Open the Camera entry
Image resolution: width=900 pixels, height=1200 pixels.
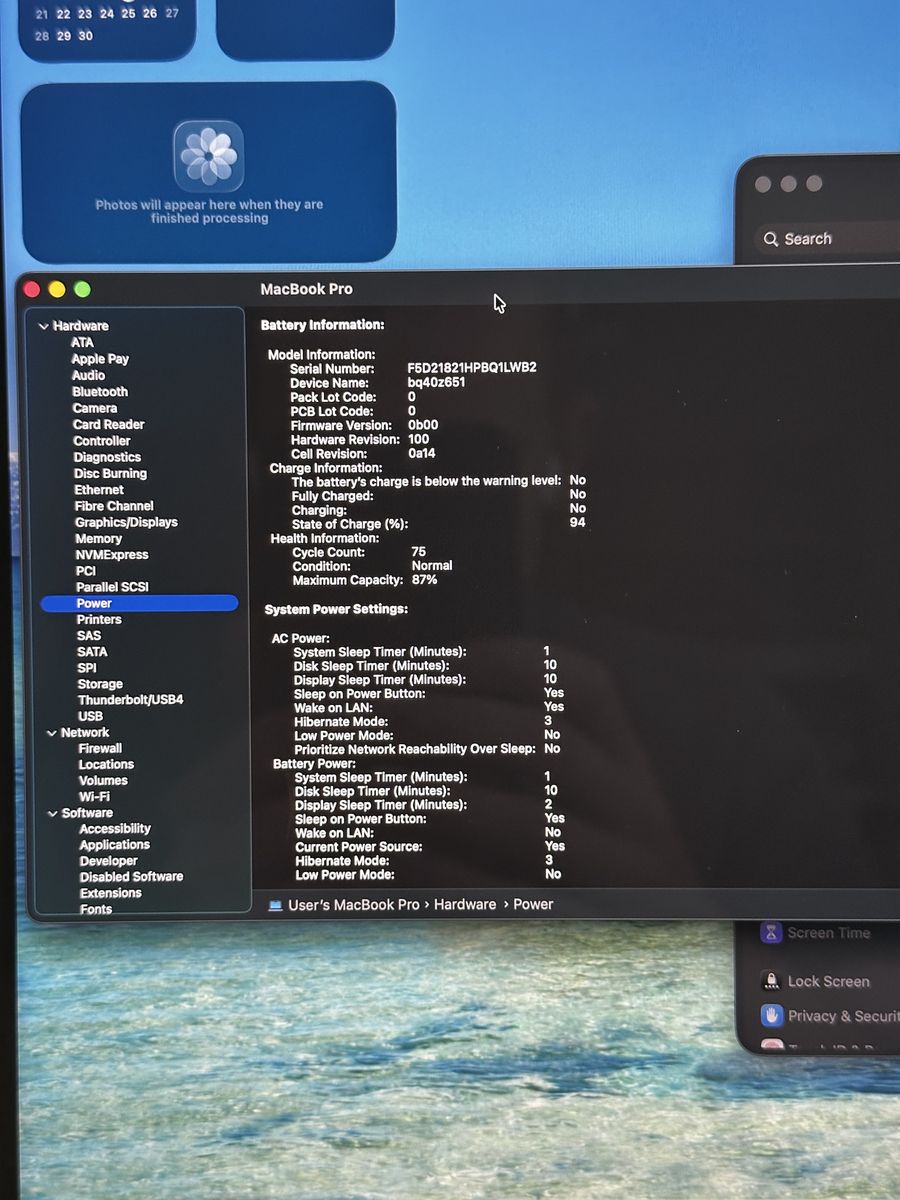pyautogui.click(x=95, y=408)
